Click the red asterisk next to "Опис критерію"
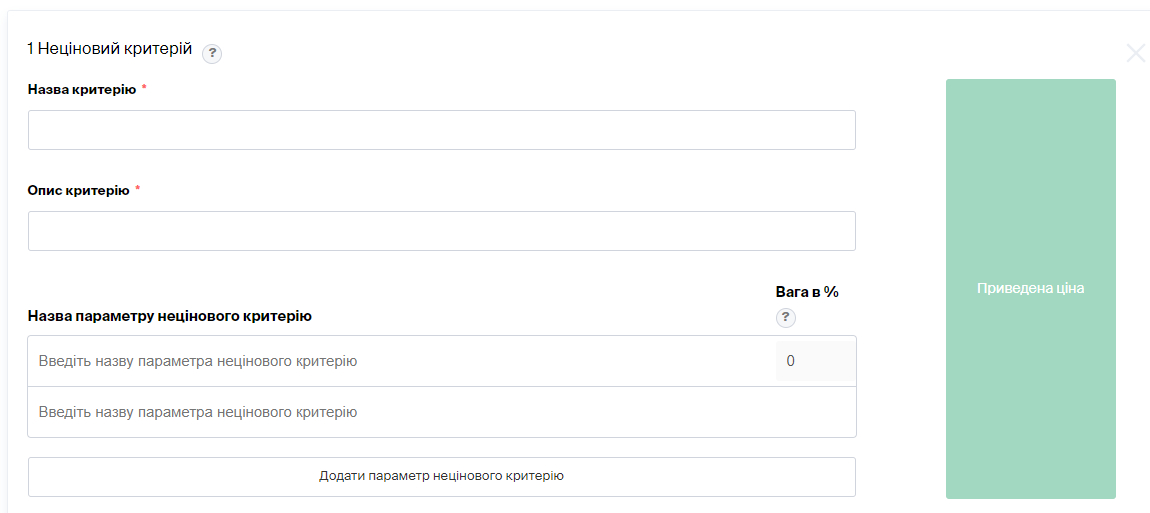Screen dimensions: 1150x513 coord(138,189)
